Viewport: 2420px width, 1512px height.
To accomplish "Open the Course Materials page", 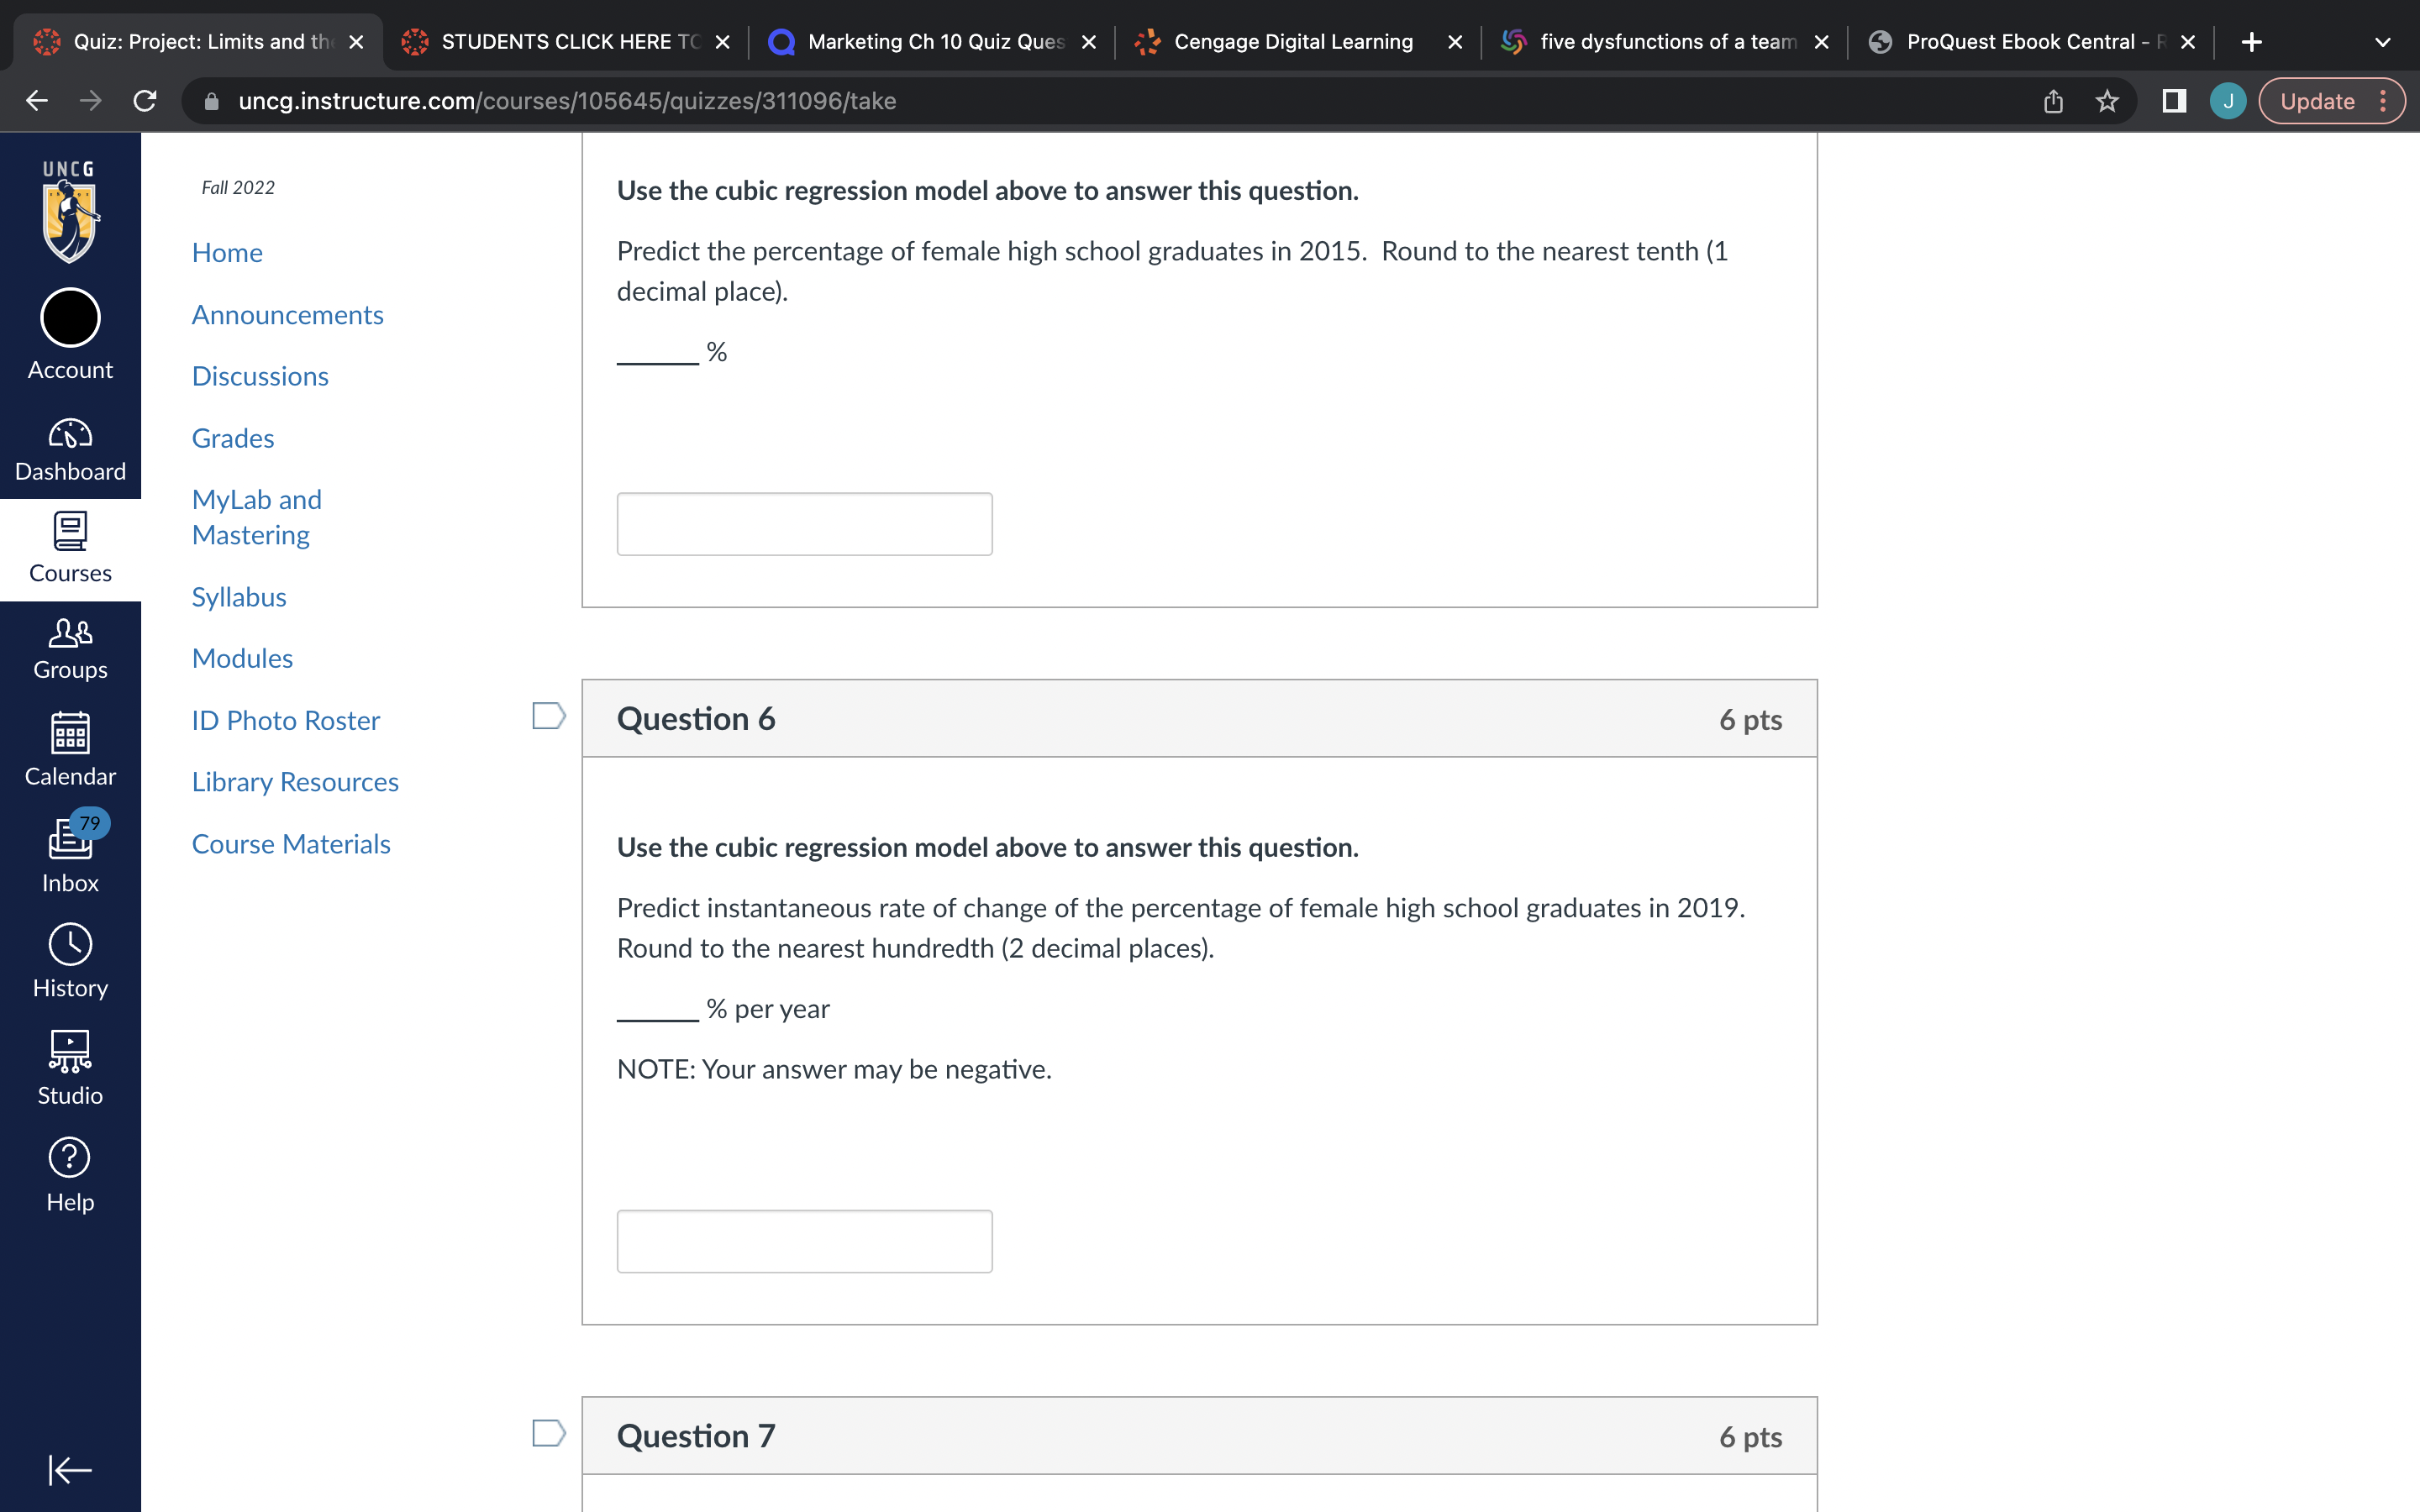I will point(291,843).
